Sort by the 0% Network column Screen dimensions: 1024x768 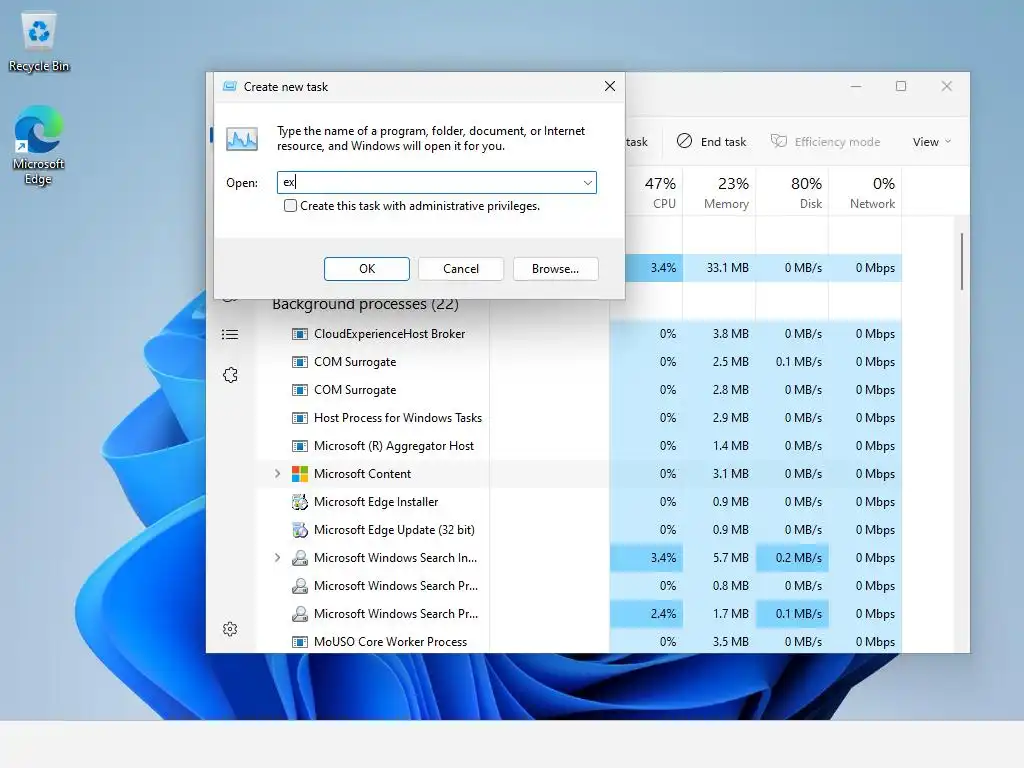point(865,192)
